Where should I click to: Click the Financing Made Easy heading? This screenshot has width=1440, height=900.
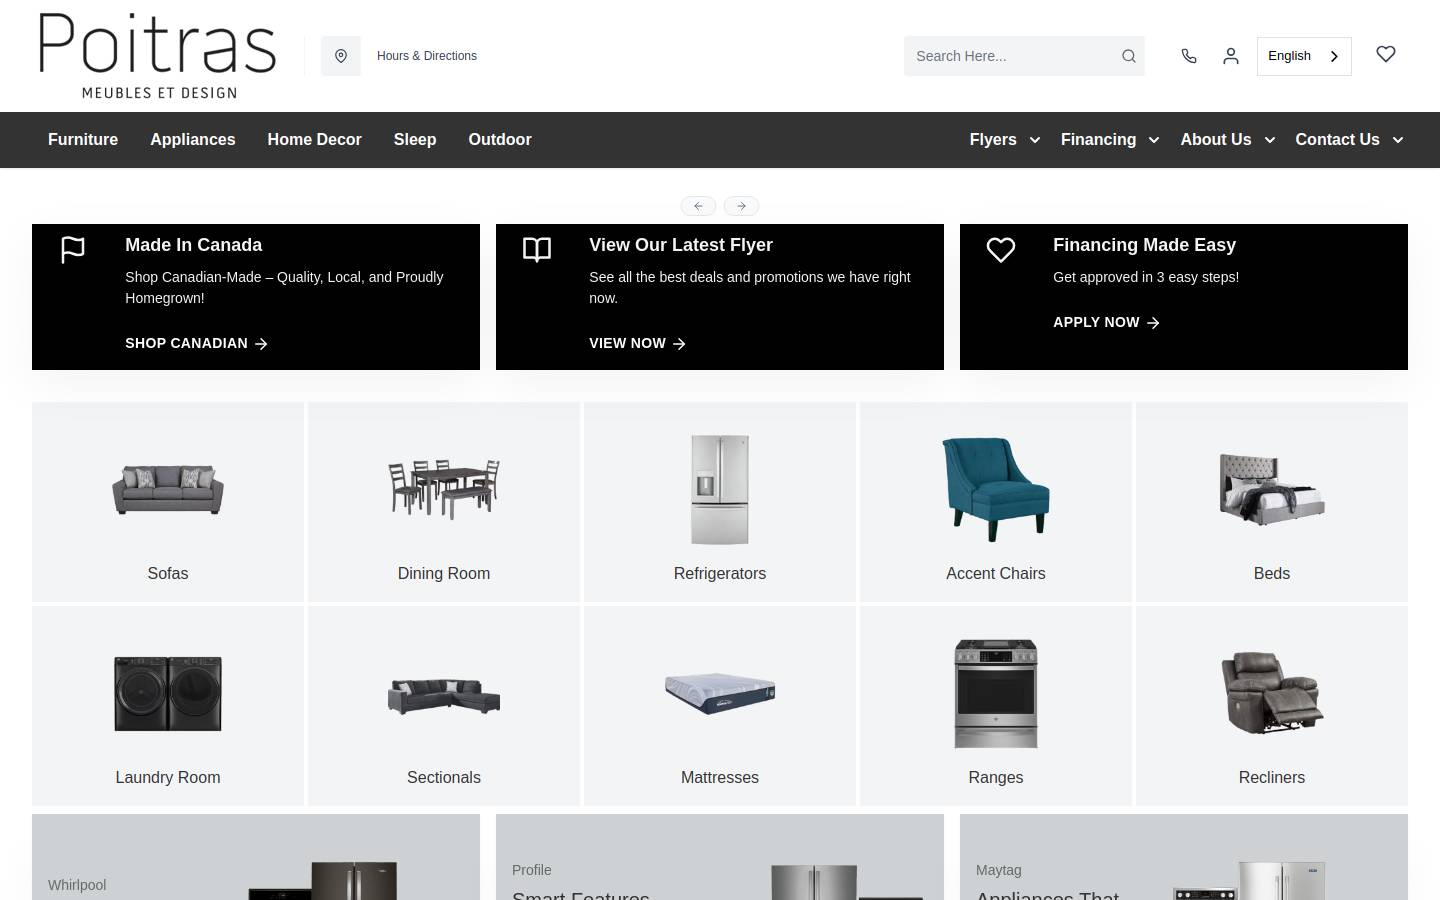[x=1144, y=245]
